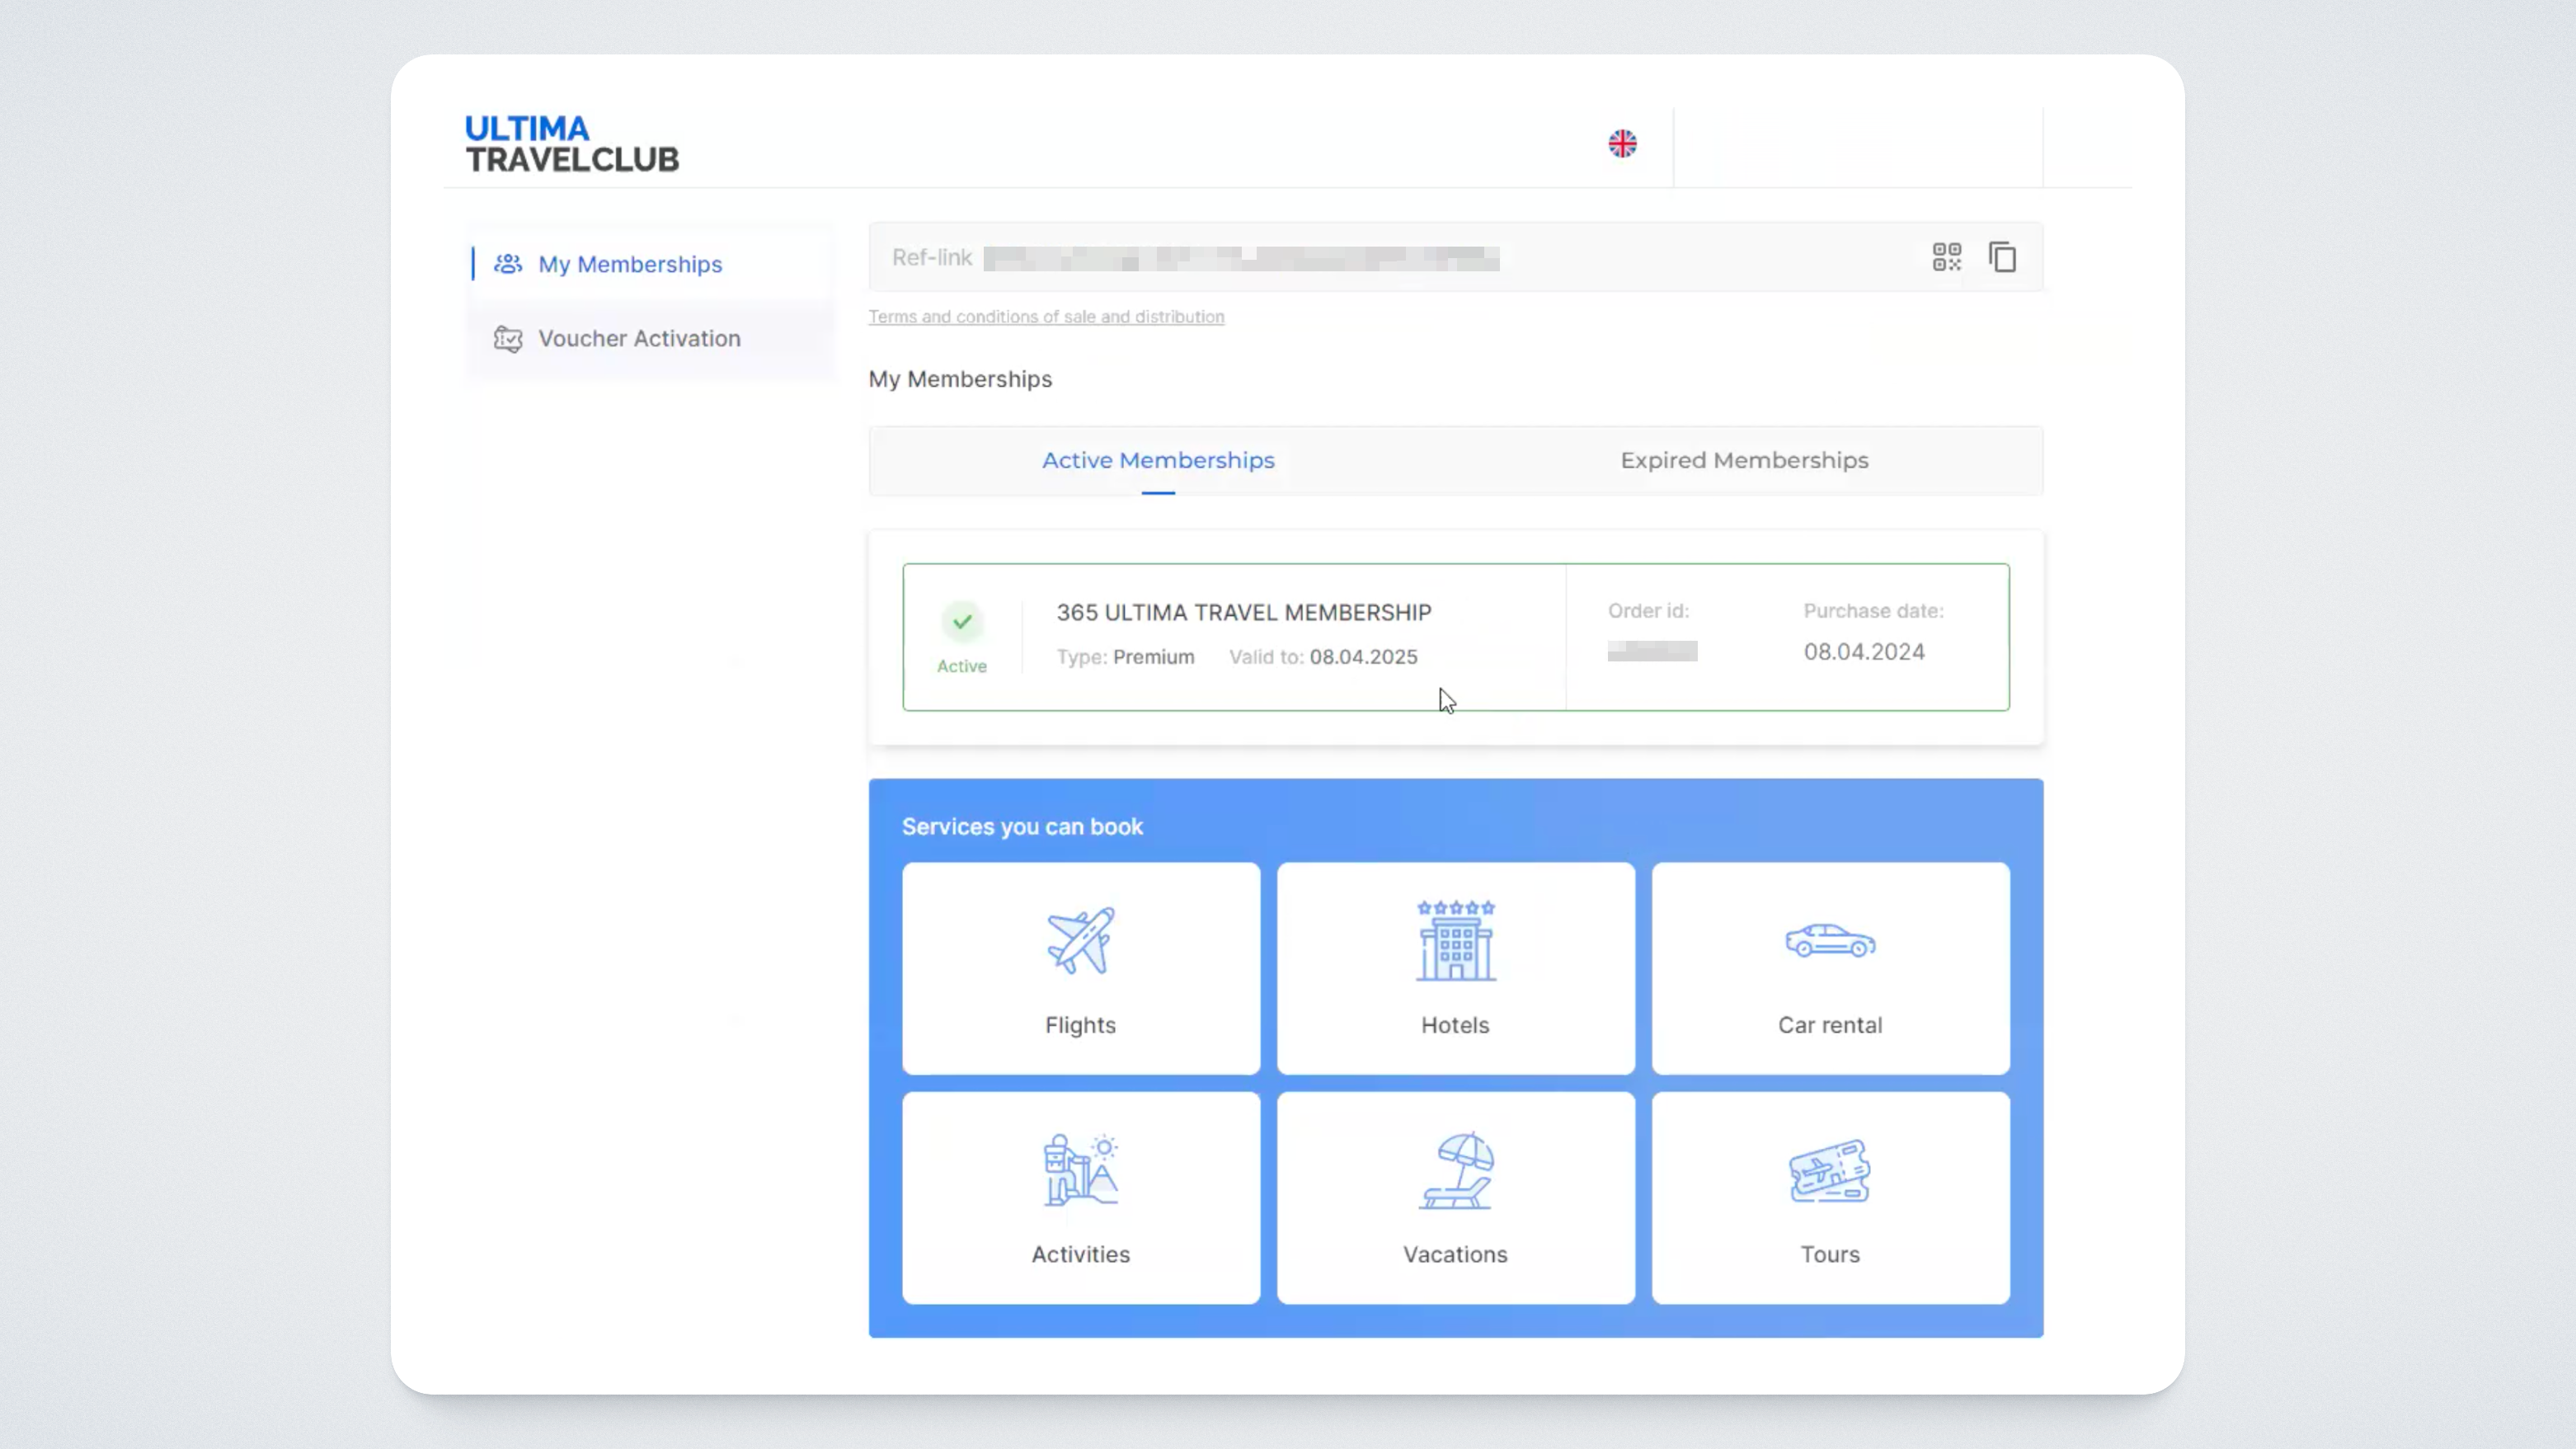Click the Ultima Travelclub logo
The image size is (2576, 1449).
(572, 144)
